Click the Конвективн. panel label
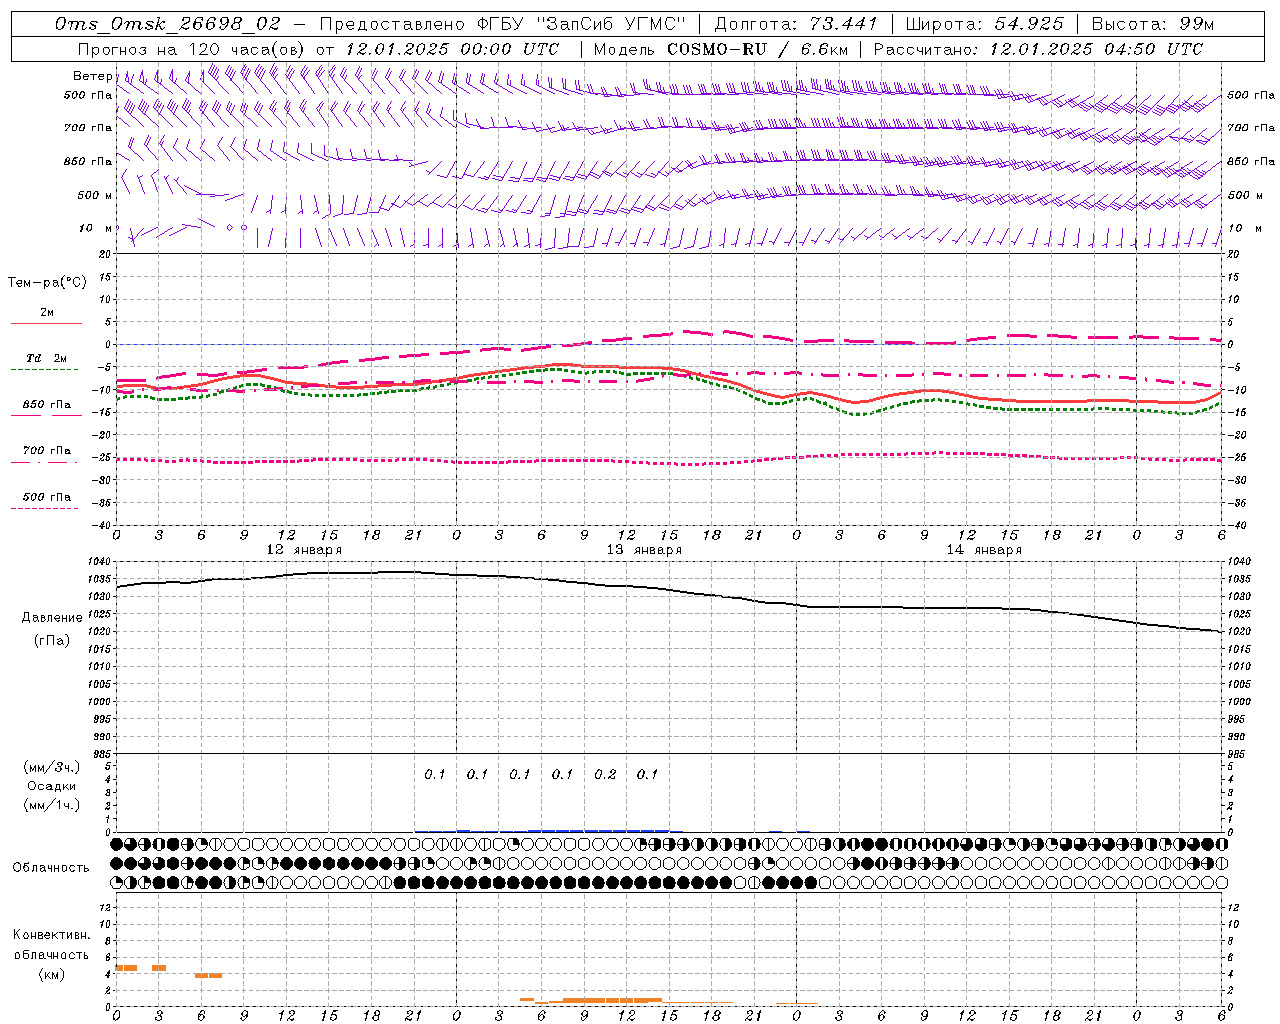 [x=52, y=935]
